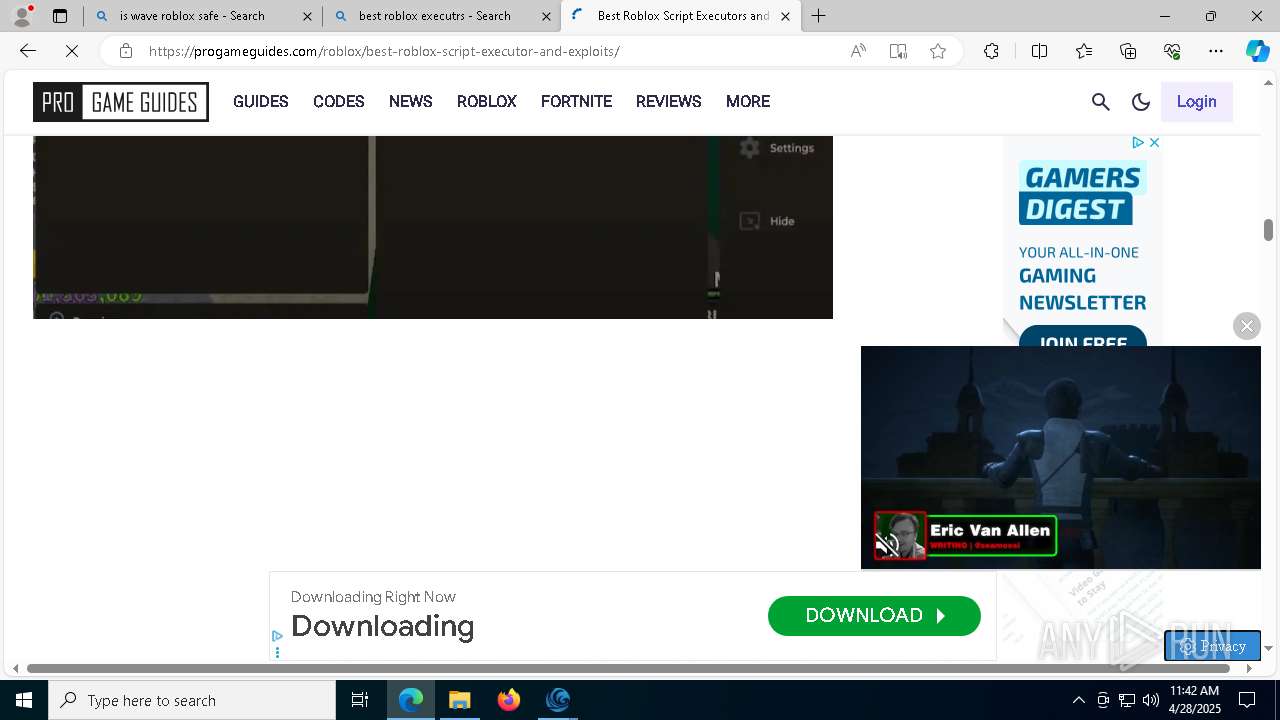Screen dimensions: 1280x720
Task: Click the horizontal scrollbar
Action: [x=628, y=668]
